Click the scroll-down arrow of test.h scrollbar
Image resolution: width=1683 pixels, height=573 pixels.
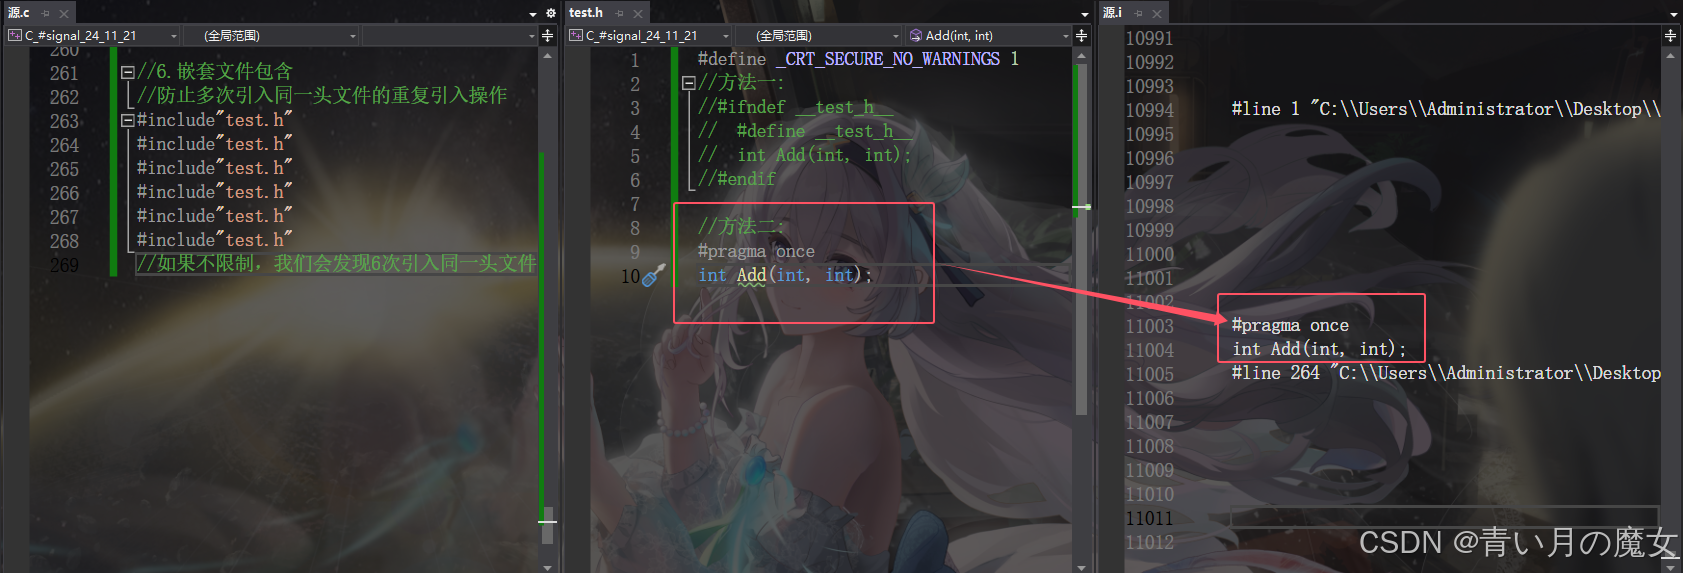point(1081,566)
